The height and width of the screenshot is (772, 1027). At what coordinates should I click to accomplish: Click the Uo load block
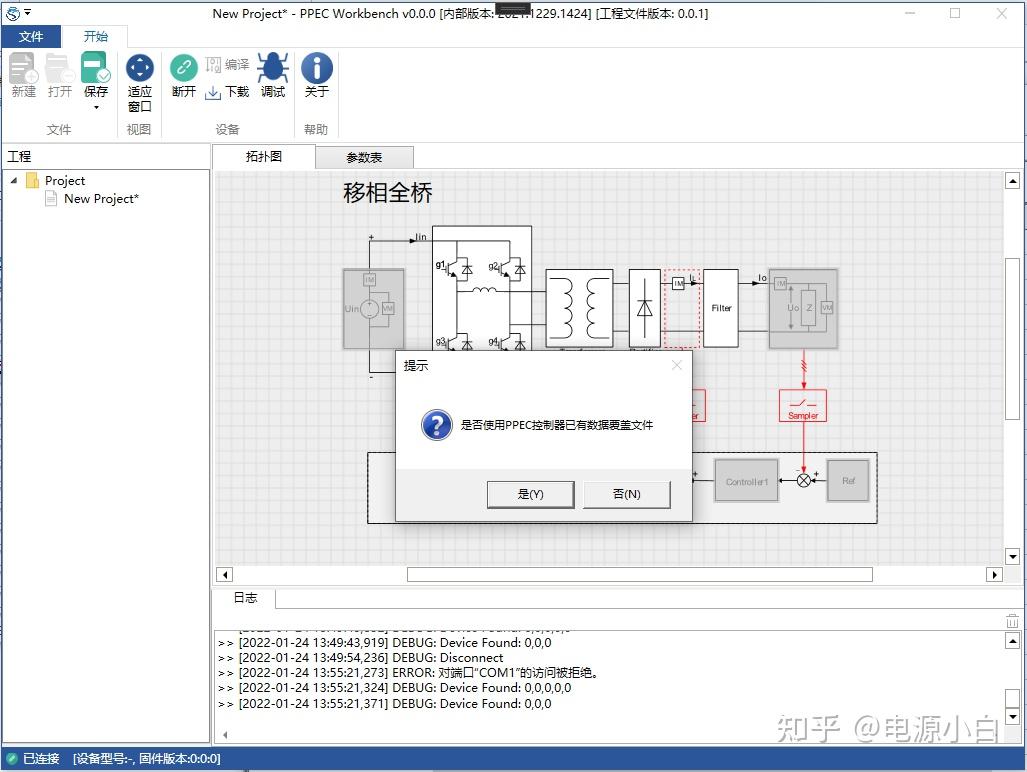803,308
